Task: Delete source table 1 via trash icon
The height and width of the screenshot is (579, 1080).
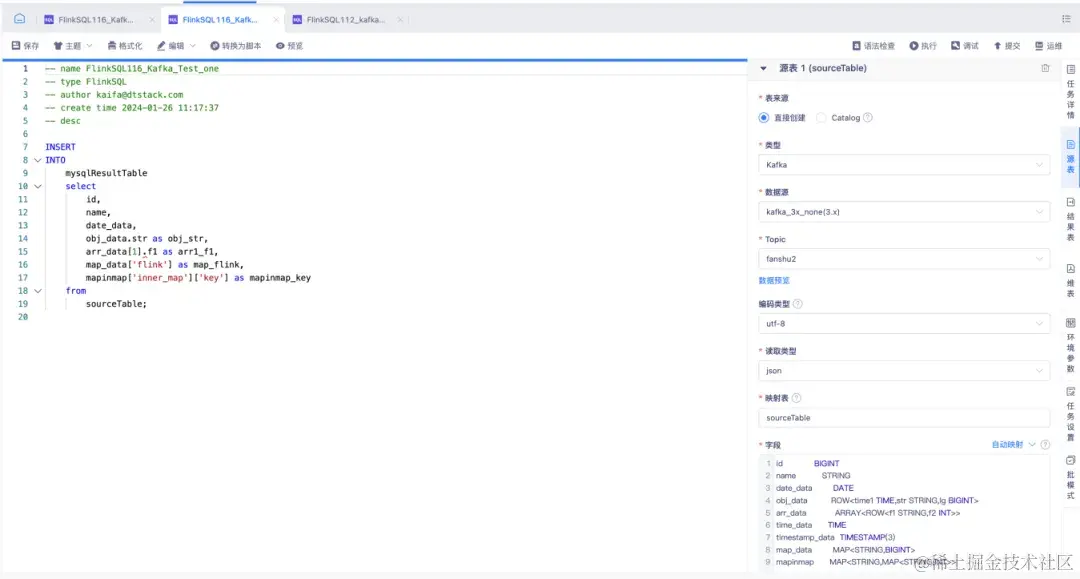Action: point(1045,68)
